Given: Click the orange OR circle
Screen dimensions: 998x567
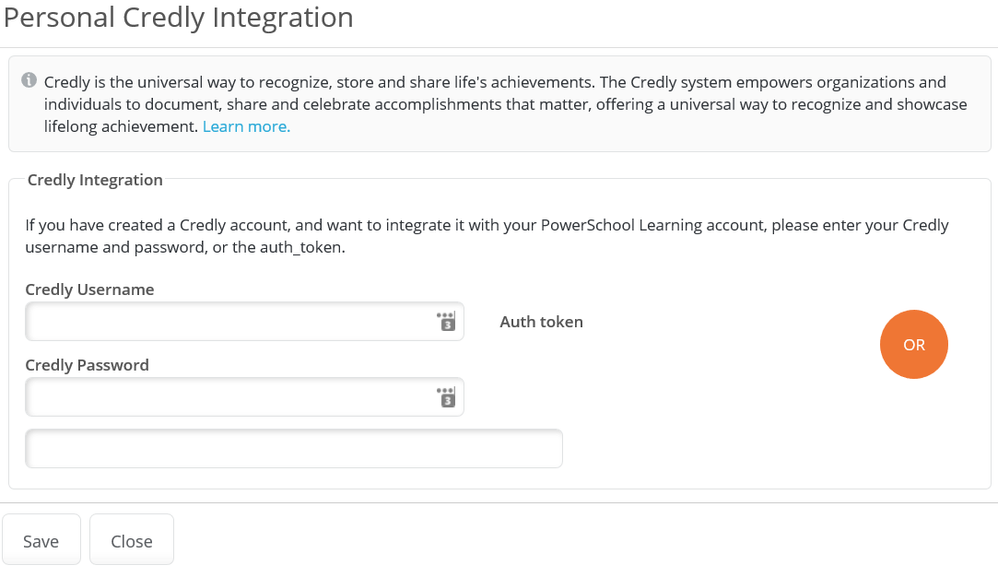Looking at the screenshot, I should (914, 344).
